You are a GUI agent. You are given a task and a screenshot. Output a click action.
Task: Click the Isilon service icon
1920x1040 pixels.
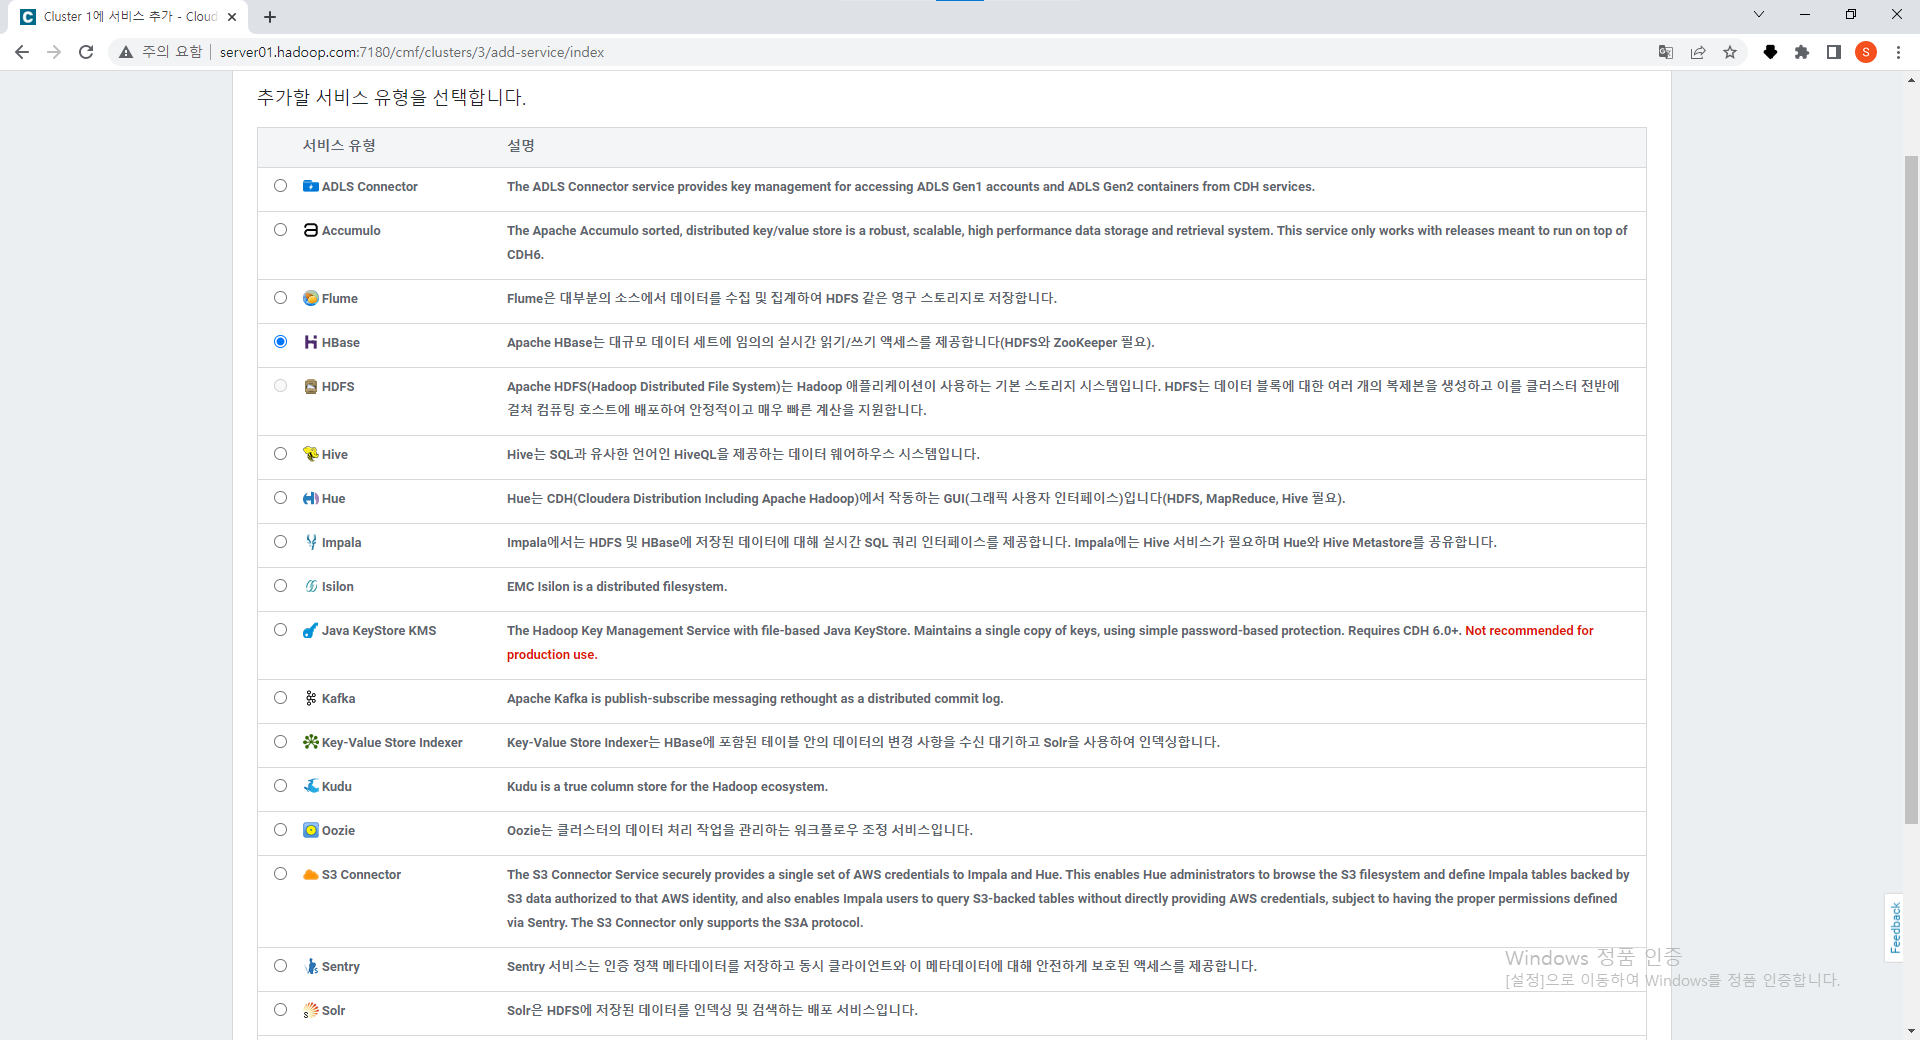click(x=311, y=586)
